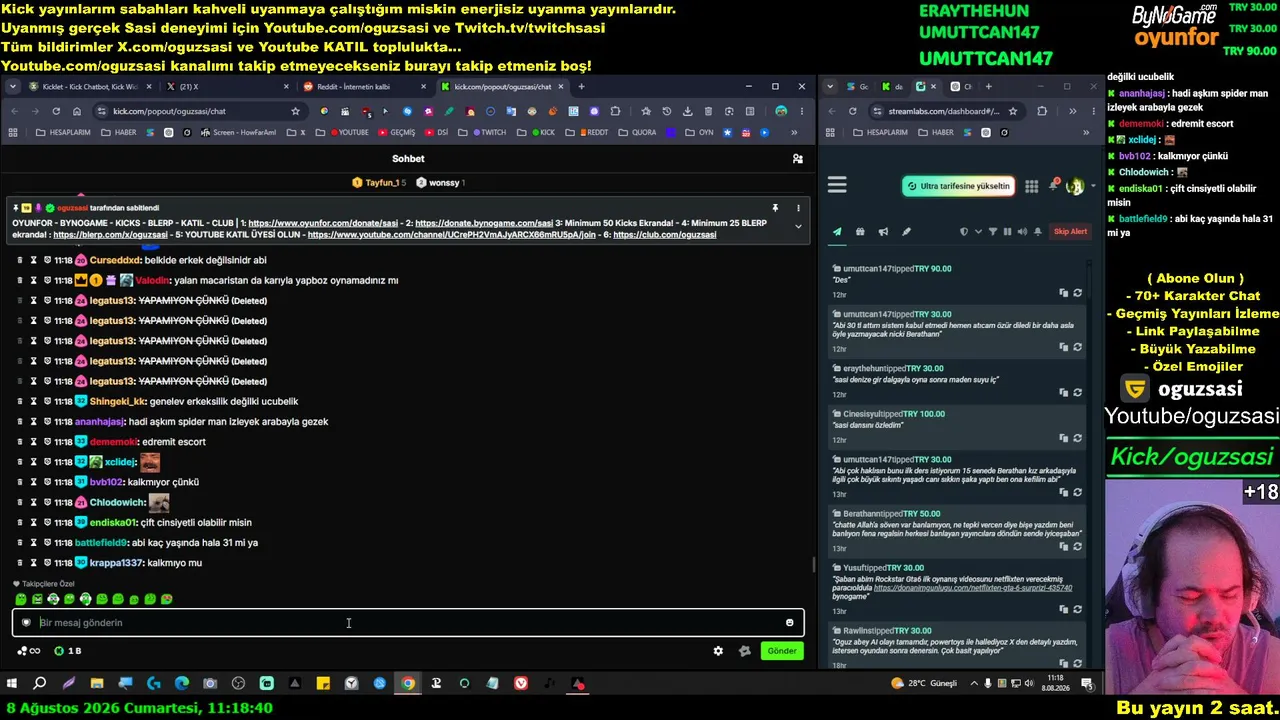Open the emoji picker in the message box
The image size is (1280, 720).
coord(790,623)
